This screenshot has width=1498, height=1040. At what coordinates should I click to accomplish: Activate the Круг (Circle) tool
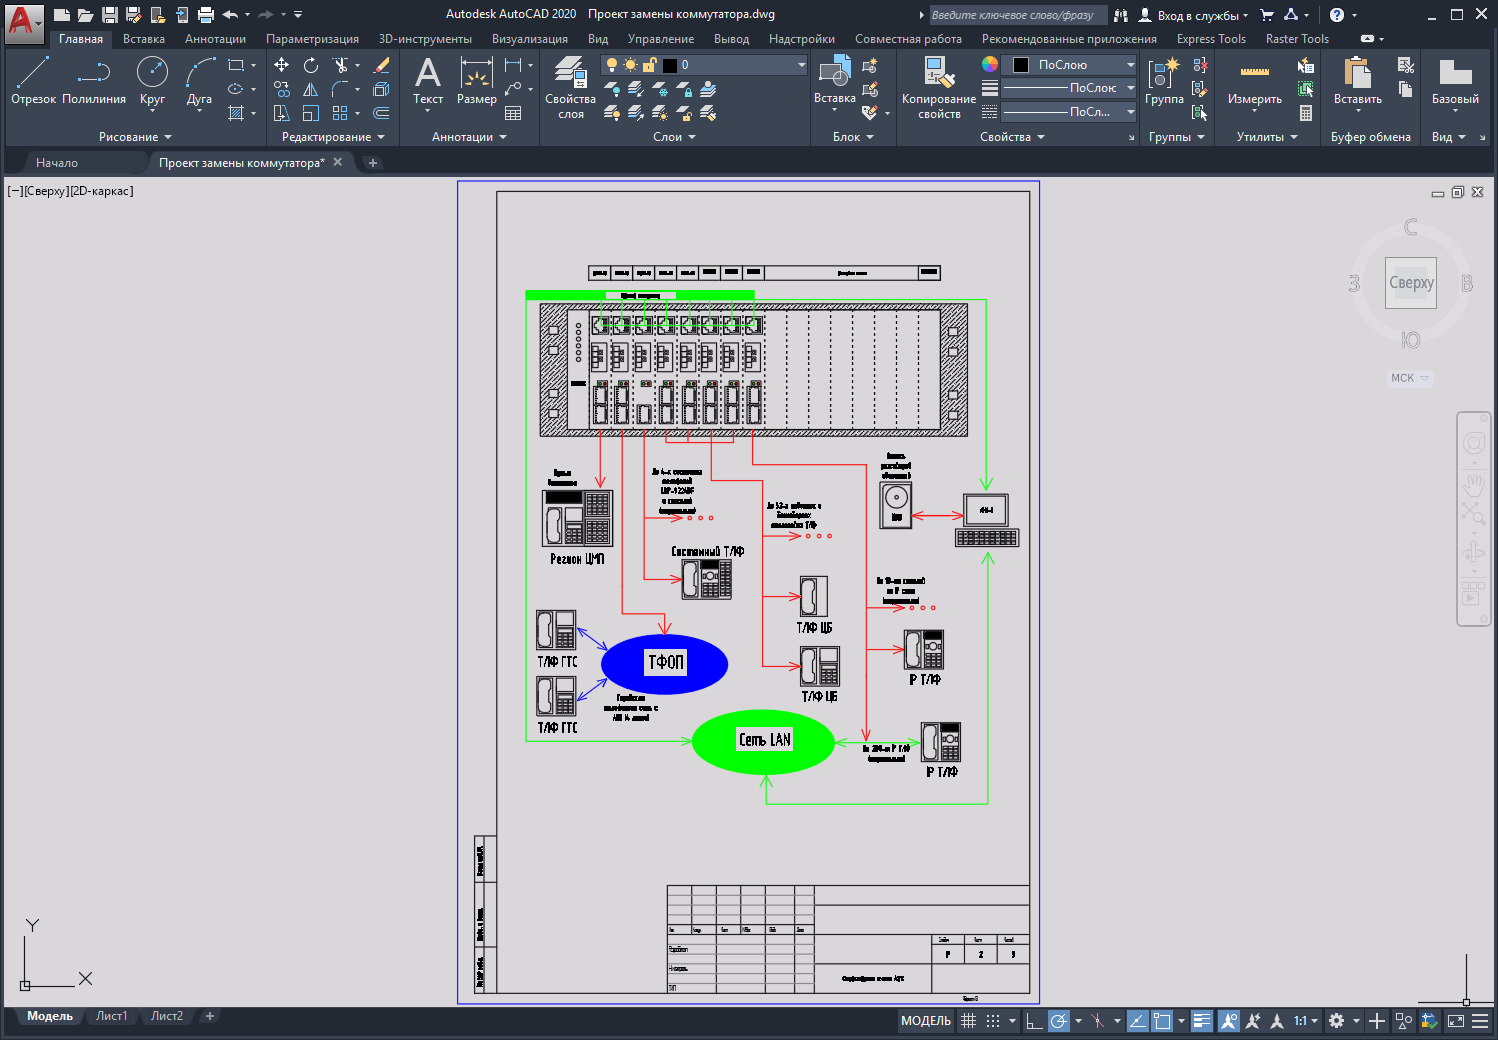[x=152, y=80]
